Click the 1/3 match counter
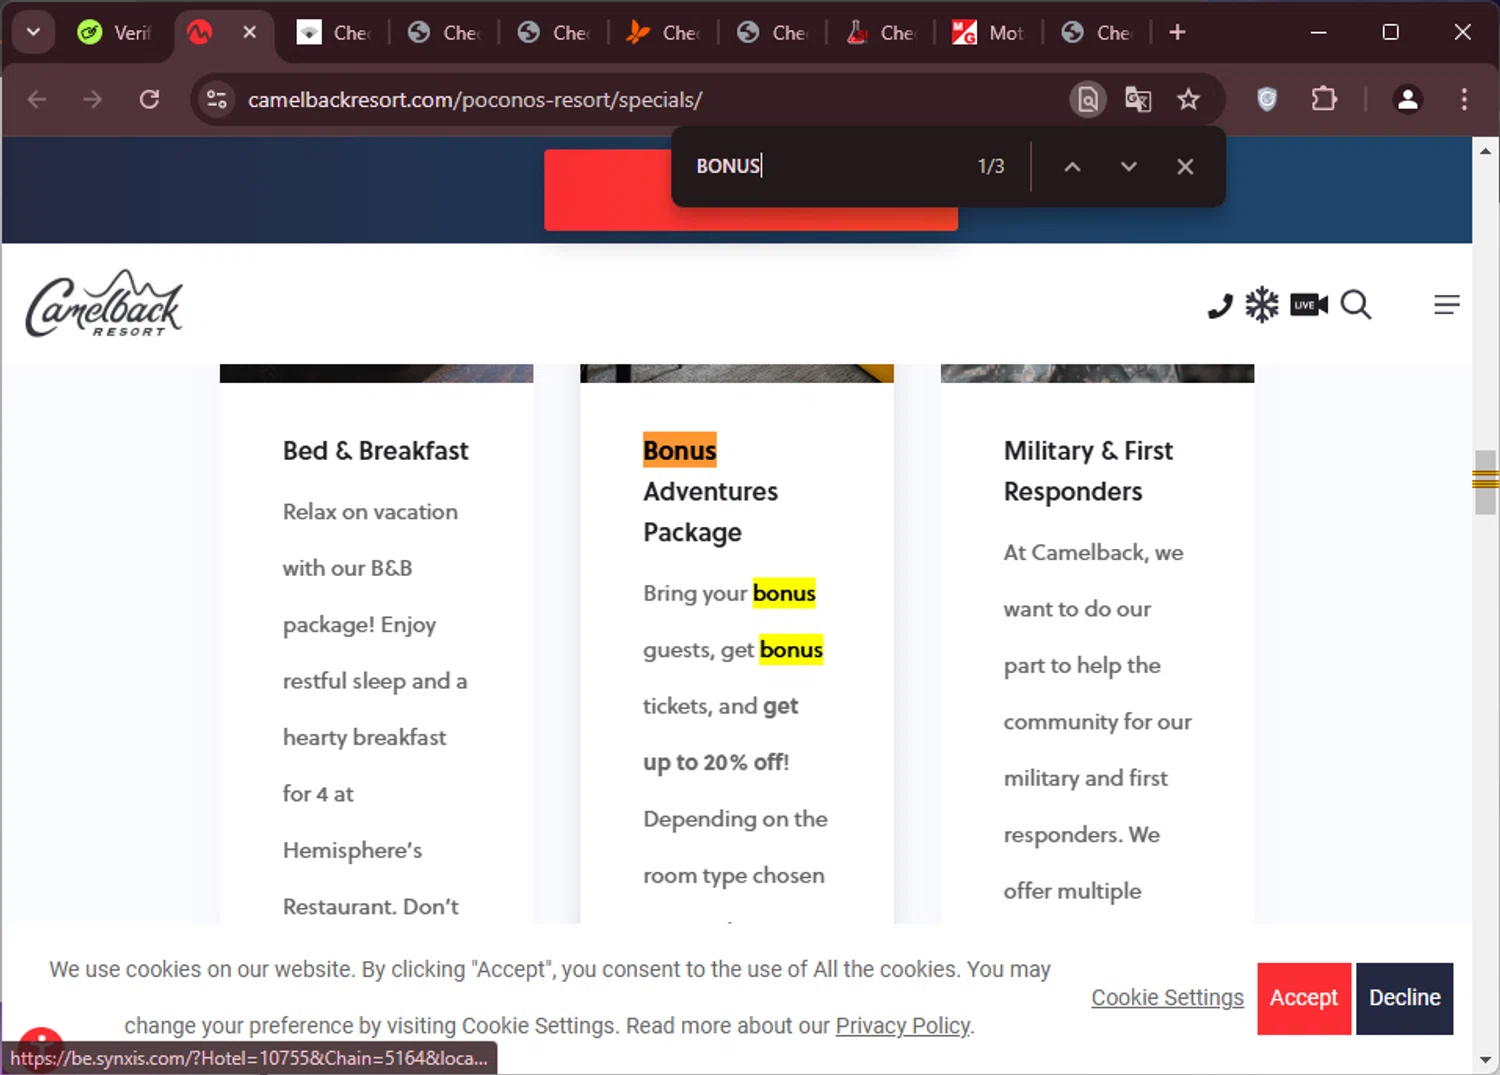The image size is (1500, 1075). [x=991, y=166]
